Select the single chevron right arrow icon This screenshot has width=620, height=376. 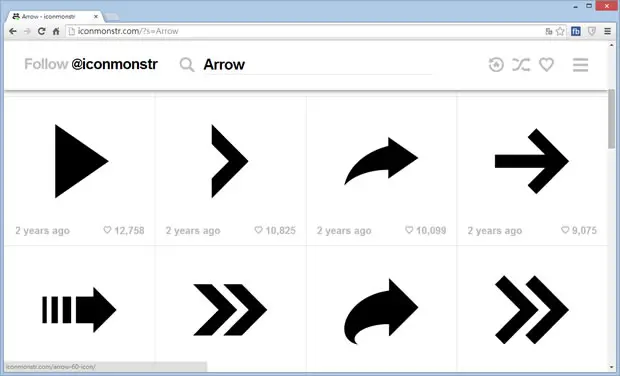[230, 161]
